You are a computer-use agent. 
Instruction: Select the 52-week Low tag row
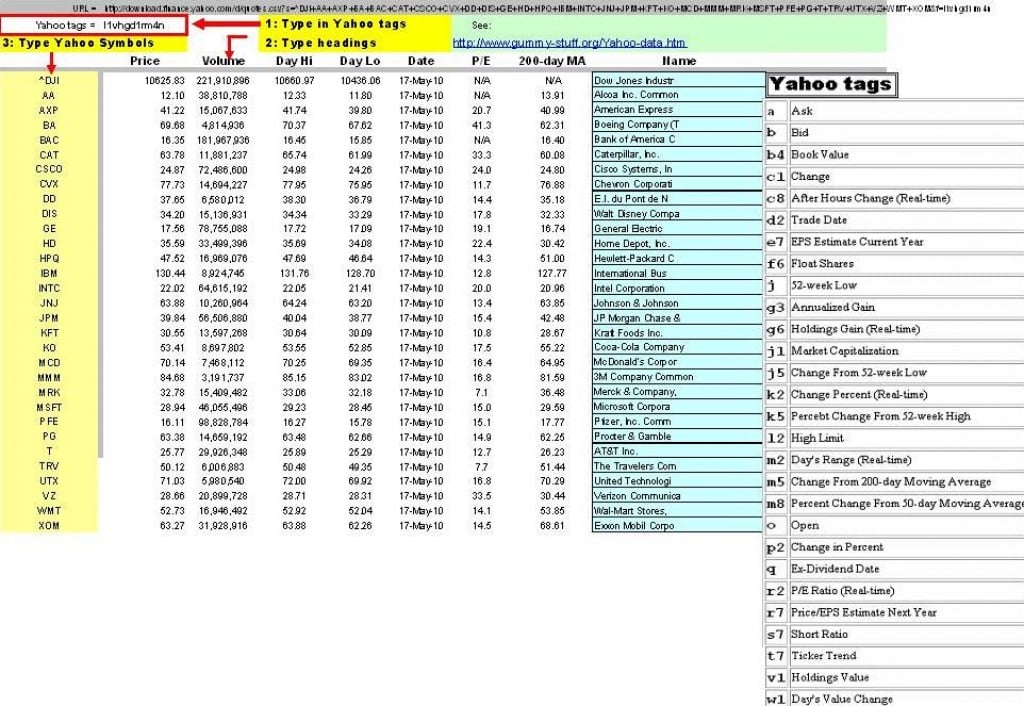click(895, 285)
